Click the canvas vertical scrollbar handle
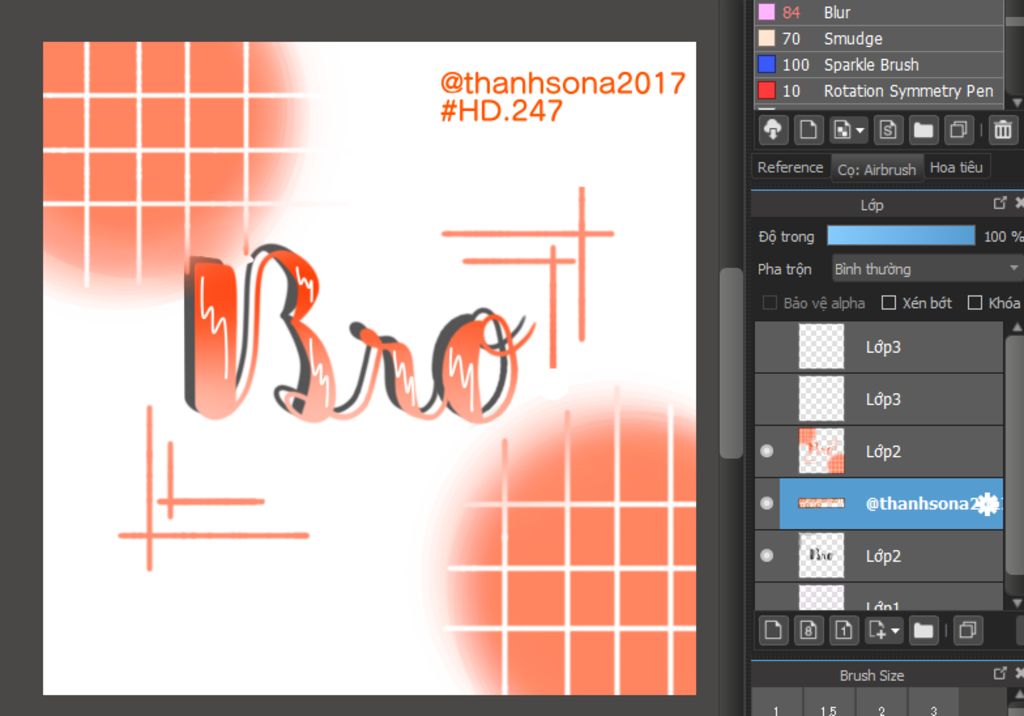The width and height of the screenshot is (1024, 716). 731,363
